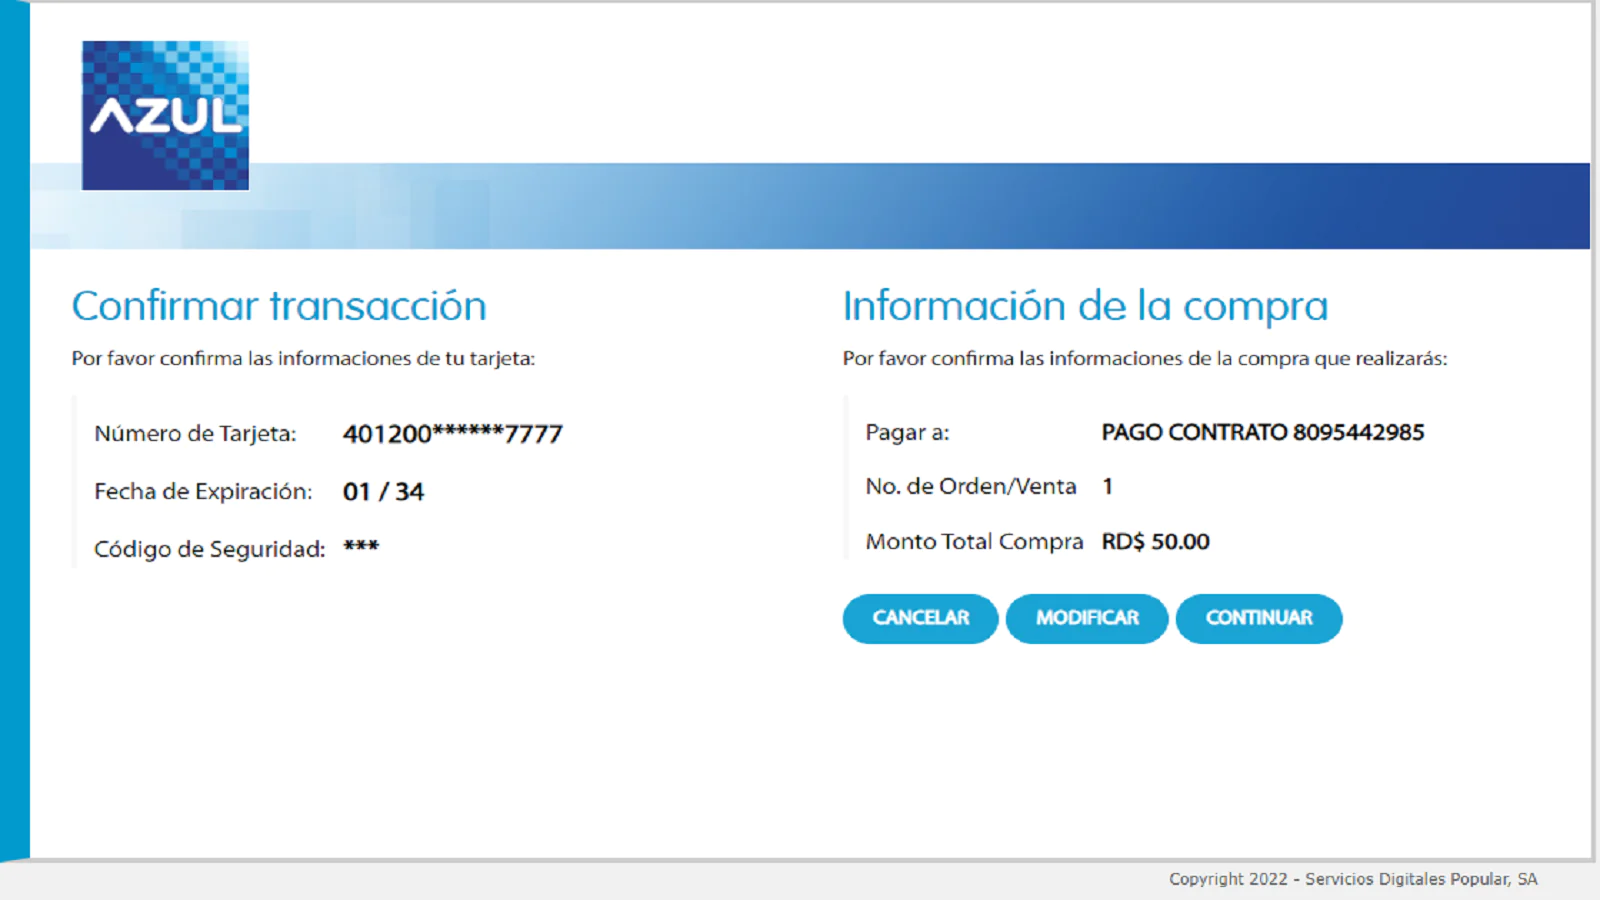Click the masked security code asterisks
The width and height of the screenshot is (1600, 900).
pos(361,548)
